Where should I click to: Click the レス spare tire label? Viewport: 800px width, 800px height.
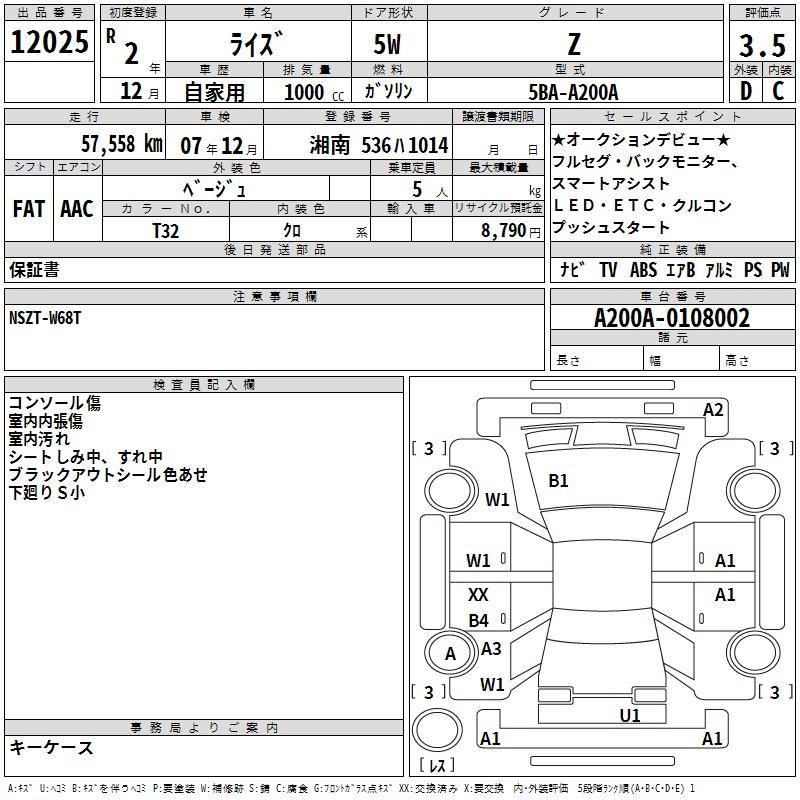pos(437,765)
